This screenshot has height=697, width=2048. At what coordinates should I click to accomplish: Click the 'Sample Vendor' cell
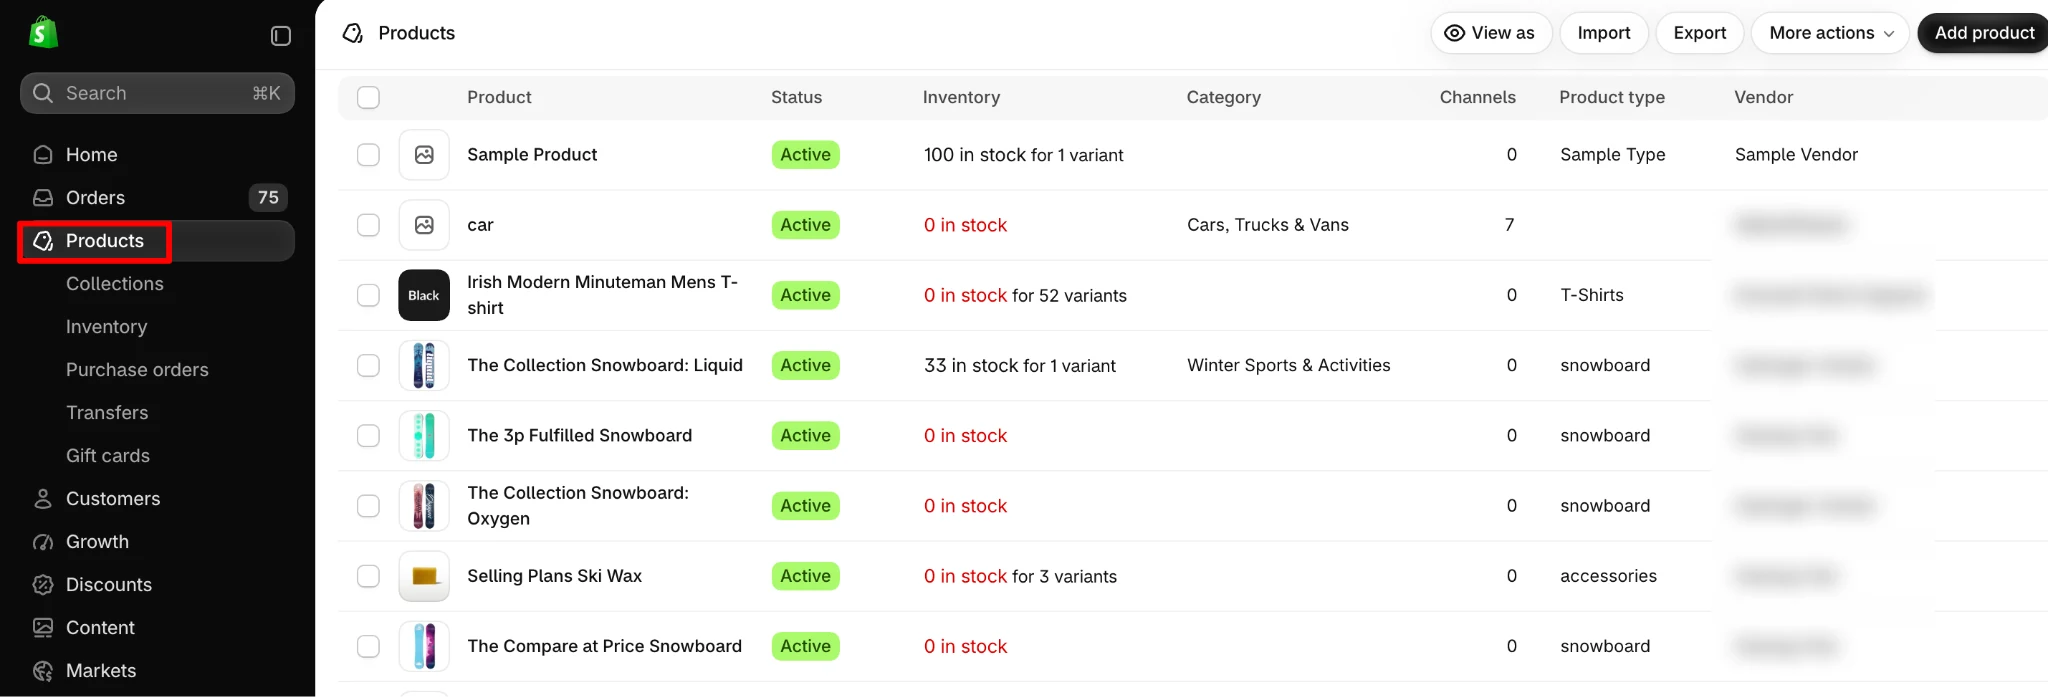pyautogui.click(x=1796, y=155)
